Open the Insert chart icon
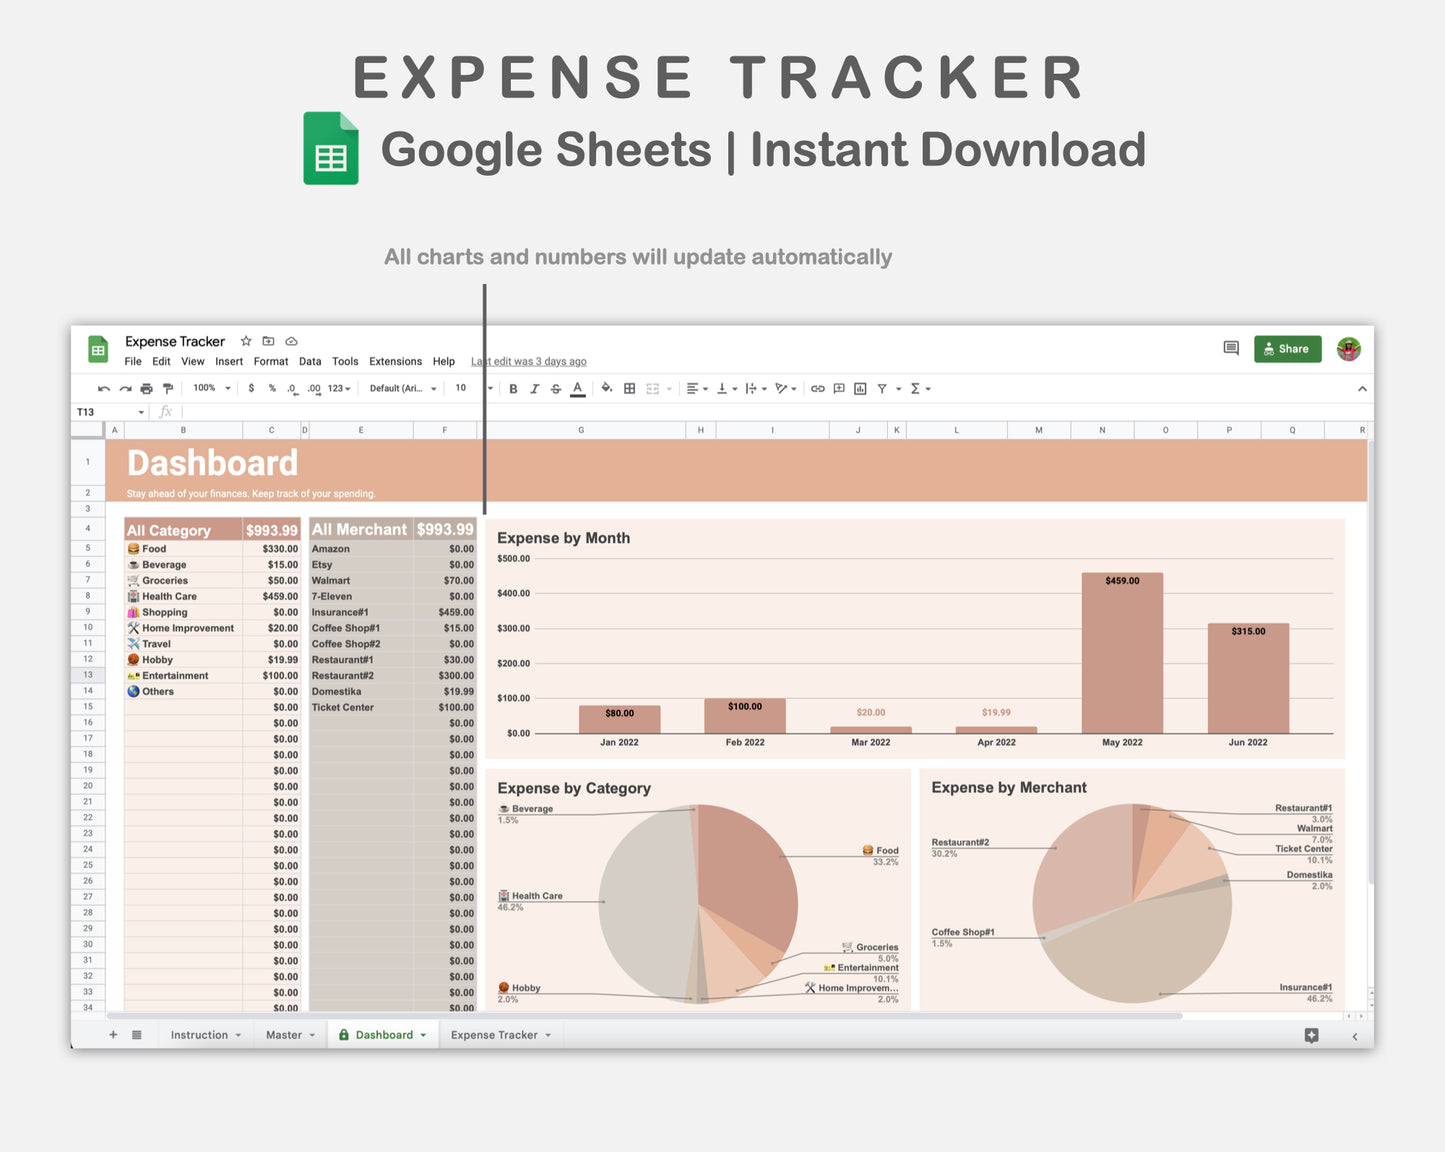The height and width of the screenshot is (1152, 1445). point(860,388)
